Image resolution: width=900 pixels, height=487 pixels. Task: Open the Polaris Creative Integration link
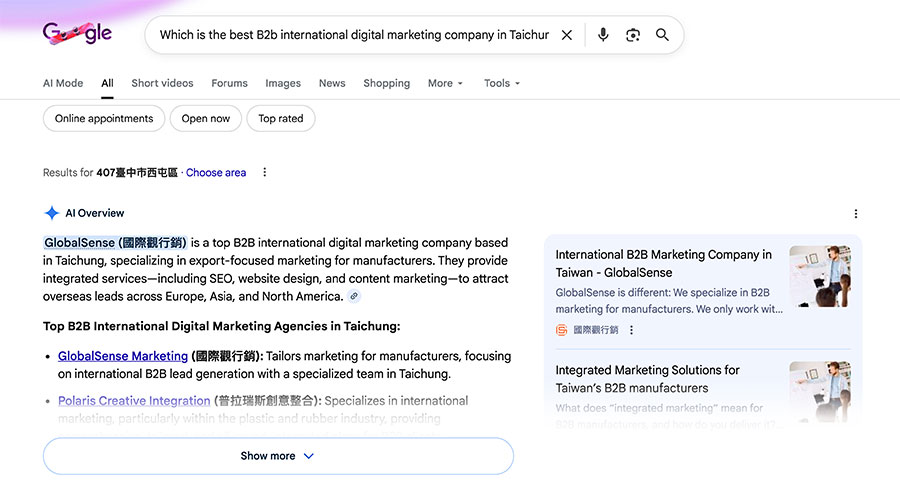(134, 401)
